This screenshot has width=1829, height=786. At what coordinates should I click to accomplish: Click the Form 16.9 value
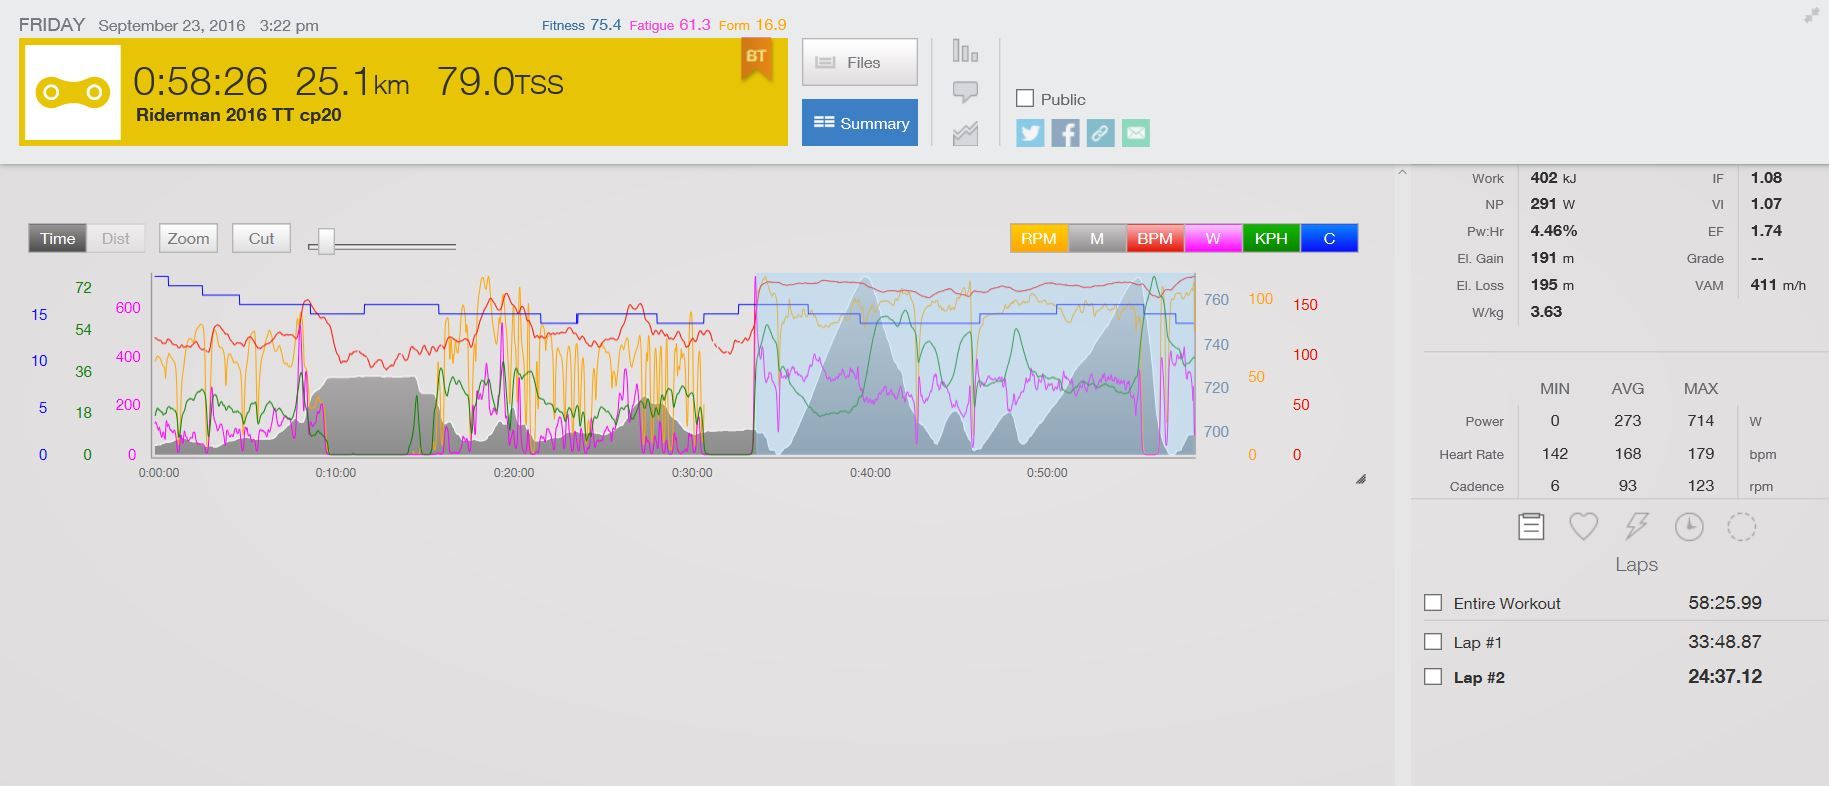click(771, 24)
